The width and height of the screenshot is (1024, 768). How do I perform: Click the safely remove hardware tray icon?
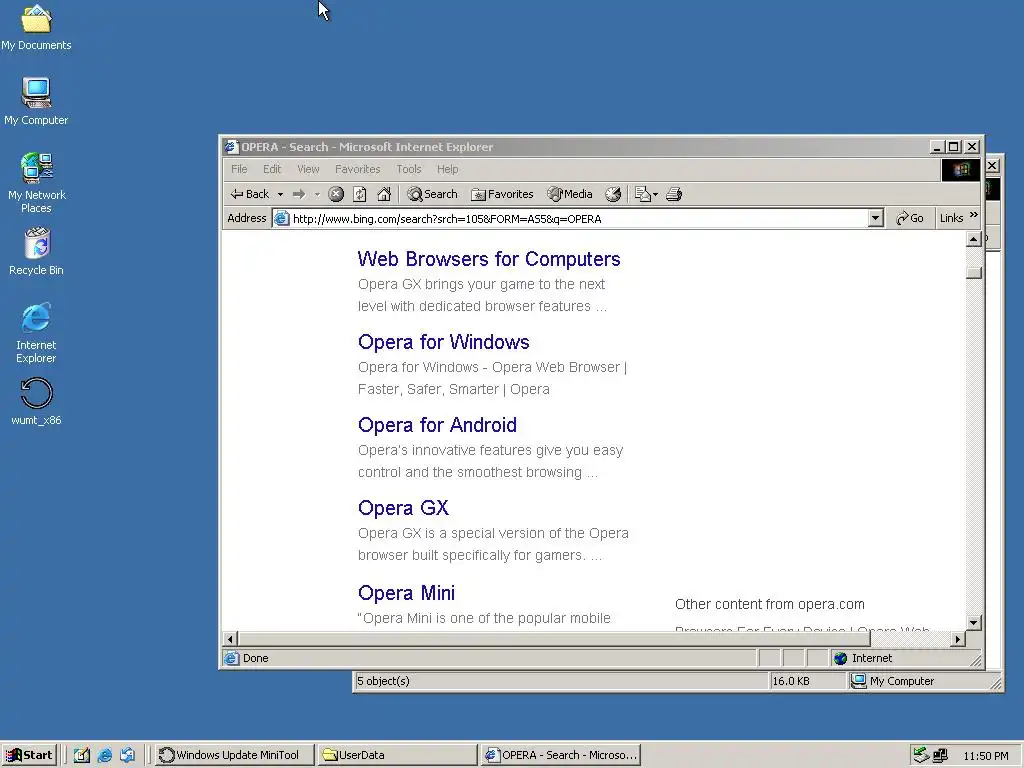pyautogui.click(x=921, y=756)
